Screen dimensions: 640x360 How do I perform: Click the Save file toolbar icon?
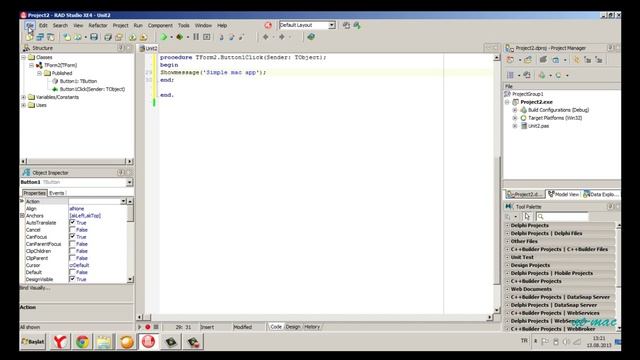click(x=94, y=37)
